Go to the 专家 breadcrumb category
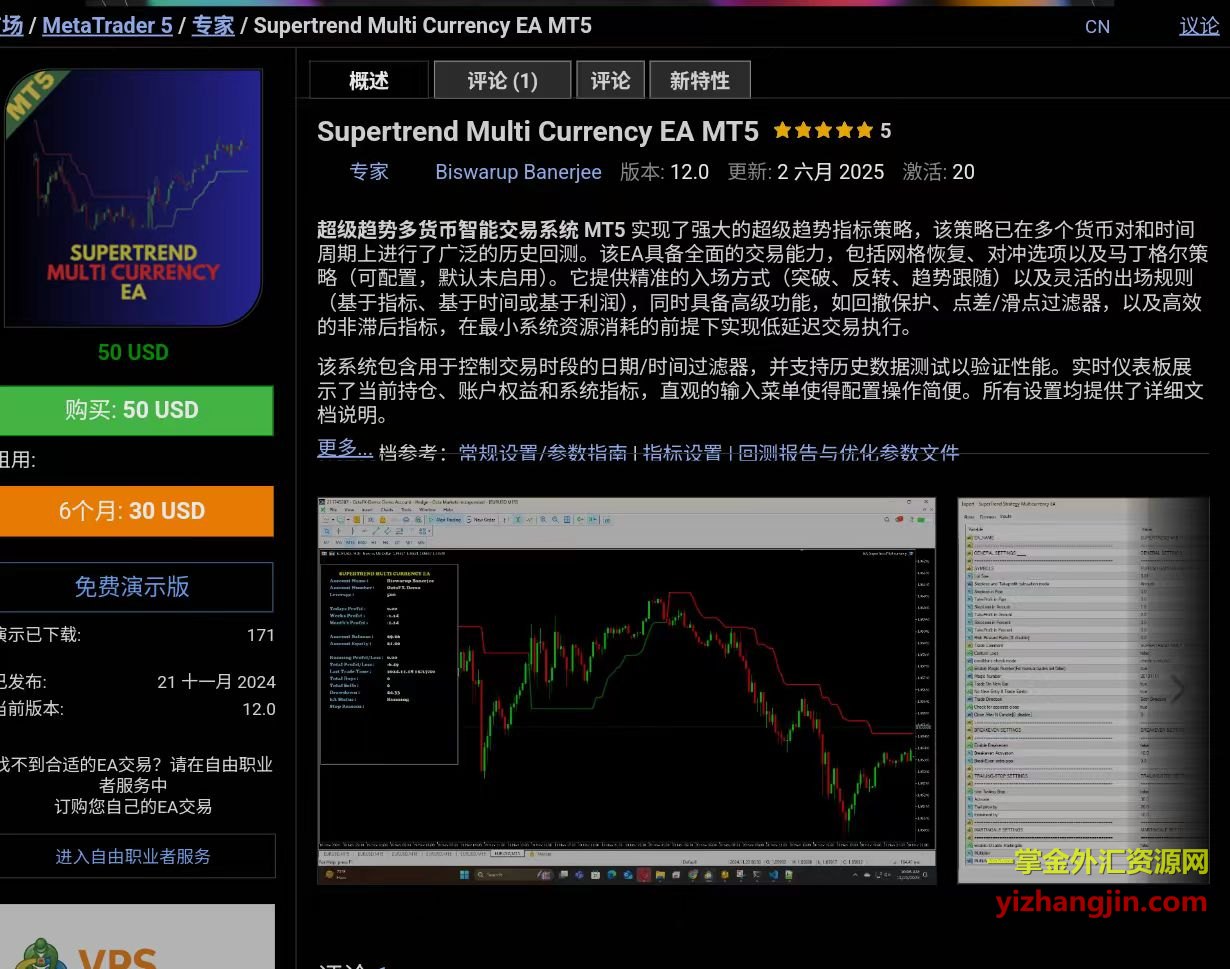The width and height of the screenshot is (1230, 969). click(x=213, y=26)
